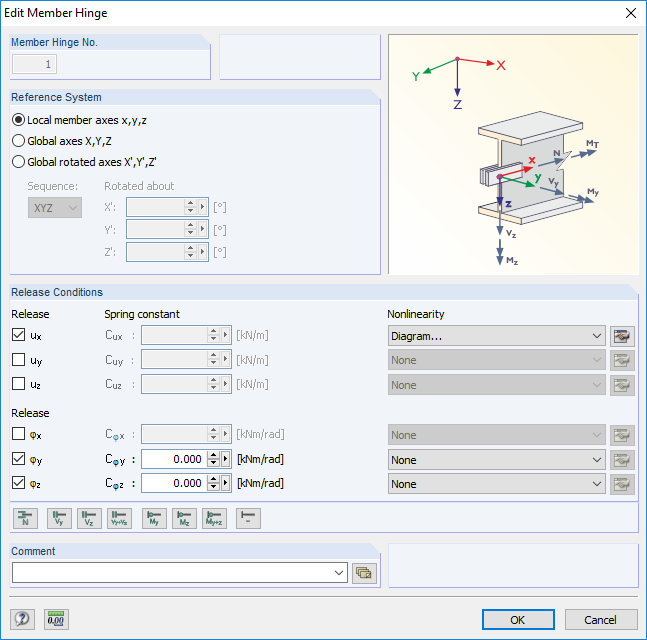The height and width of the screenshot is (640, 647).
Task: Uncheck the ux release checkbox
Action: 18,335
